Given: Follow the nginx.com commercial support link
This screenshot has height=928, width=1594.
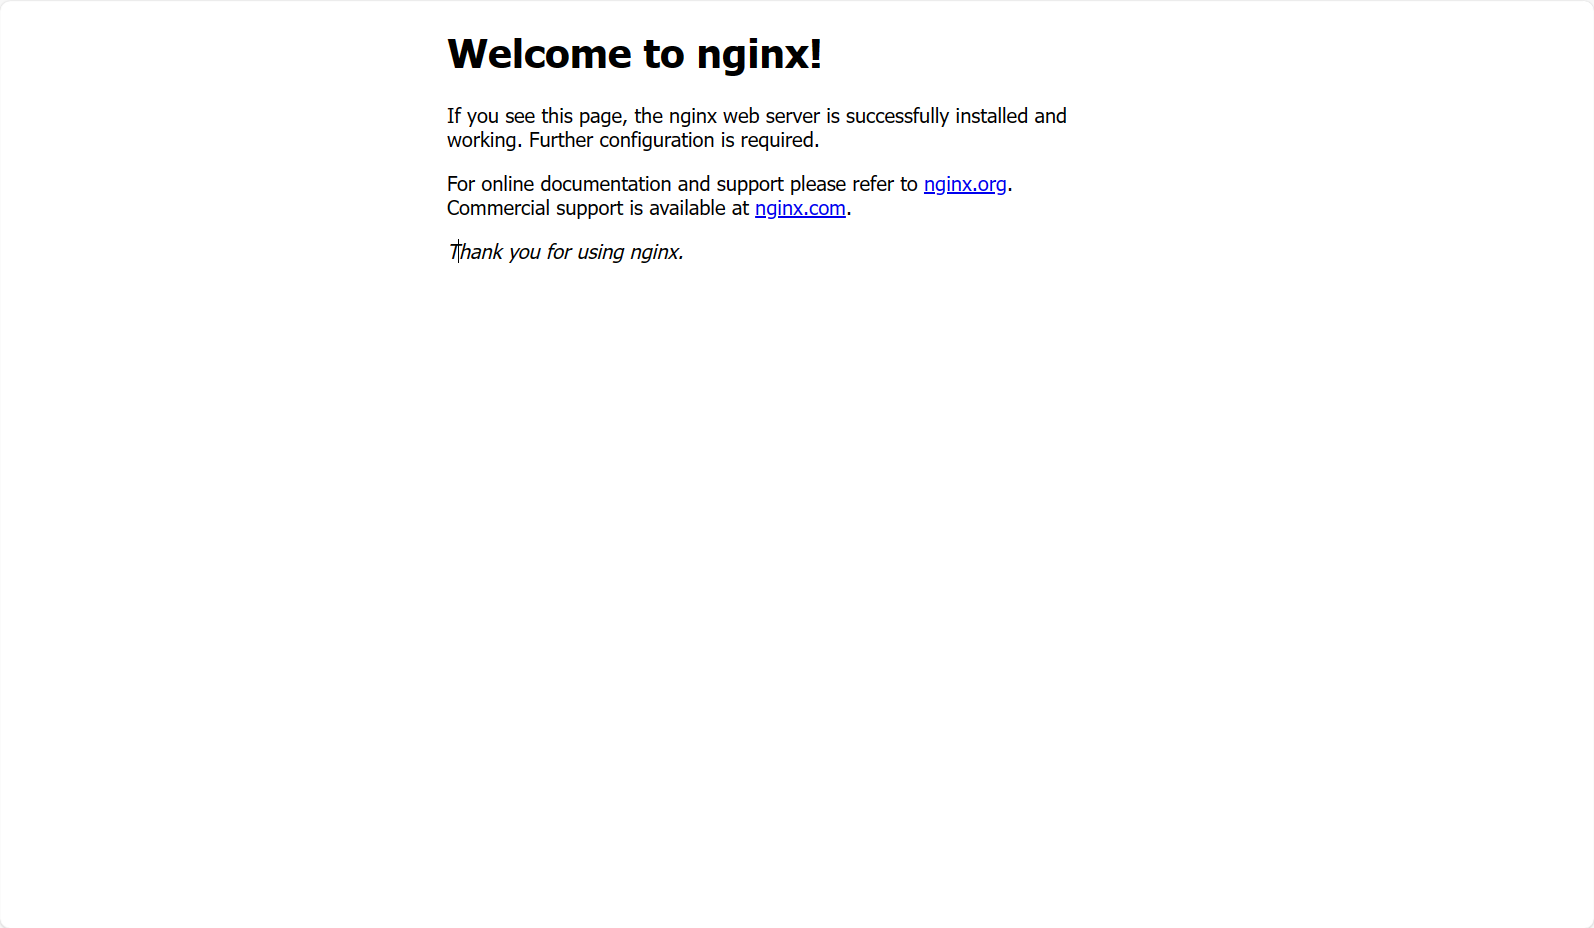Looking at the screenshot, I should pos(800,208).
